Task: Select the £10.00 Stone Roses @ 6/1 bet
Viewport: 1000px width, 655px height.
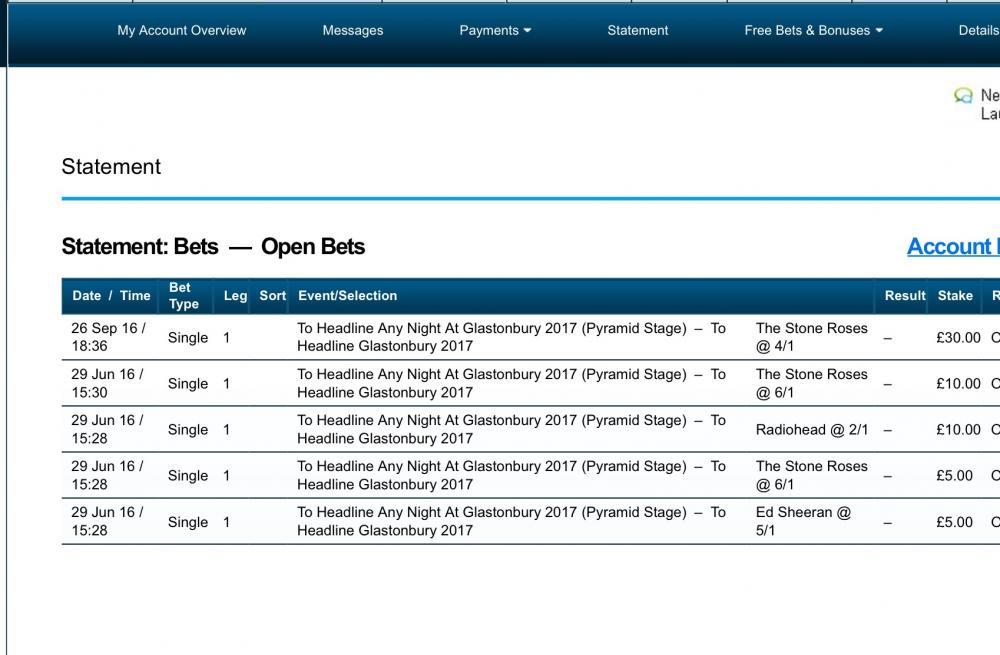Action: coord(531,383)
